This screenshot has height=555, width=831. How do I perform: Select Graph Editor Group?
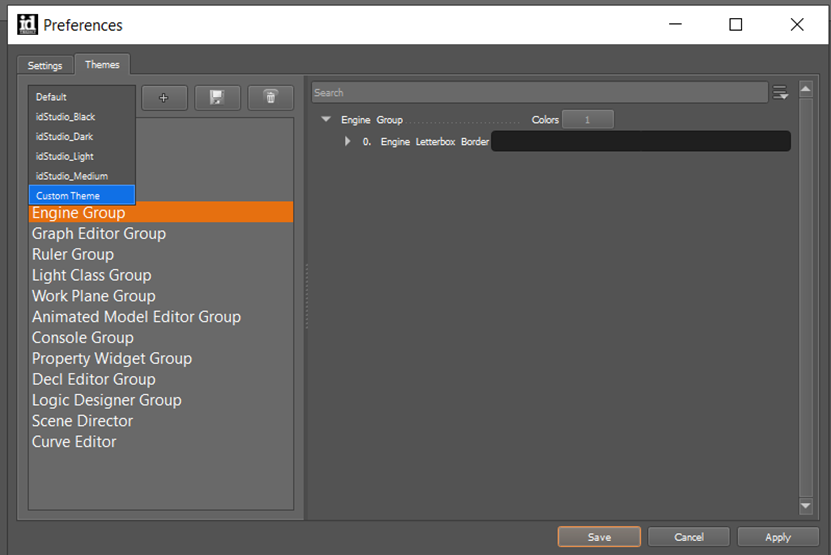(161, 233)
